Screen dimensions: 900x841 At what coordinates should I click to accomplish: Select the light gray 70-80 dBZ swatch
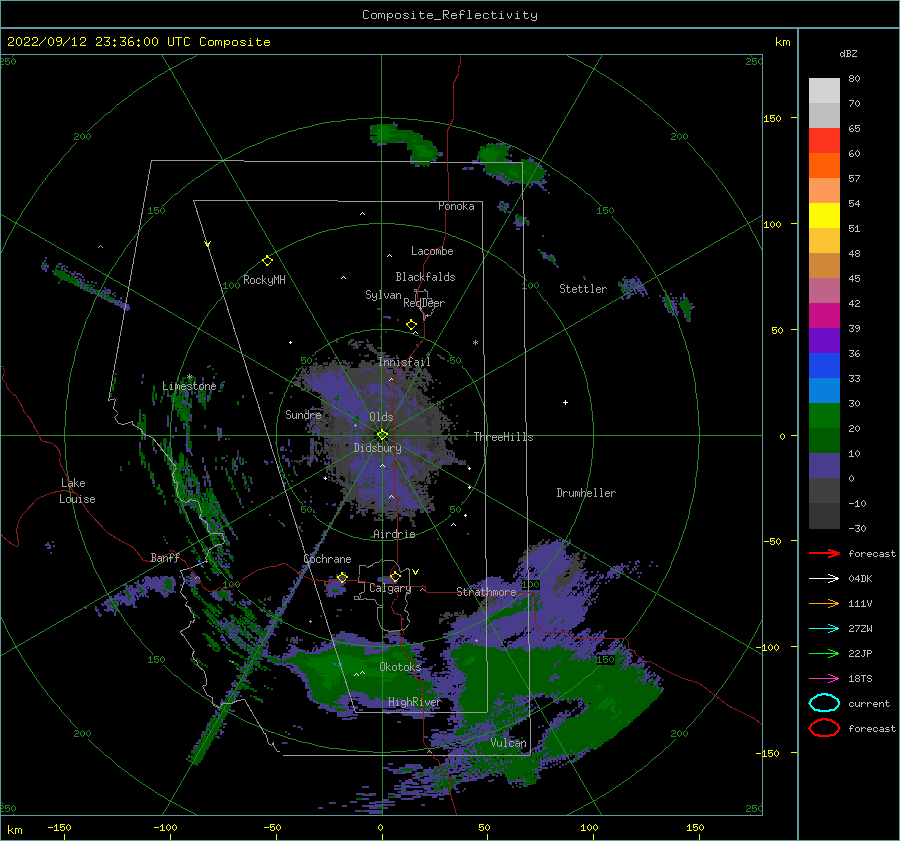[x=824, y=91]
